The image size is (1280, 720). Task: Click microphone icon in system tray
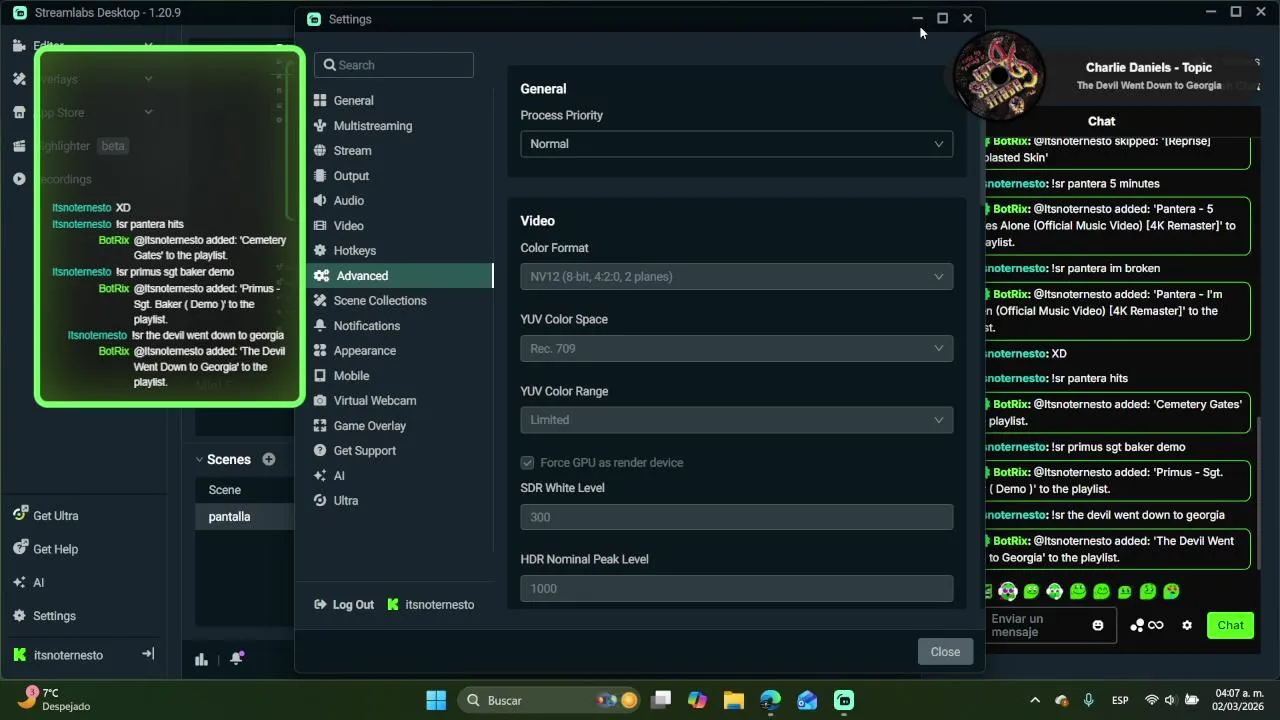click(x=1089, y=700)
